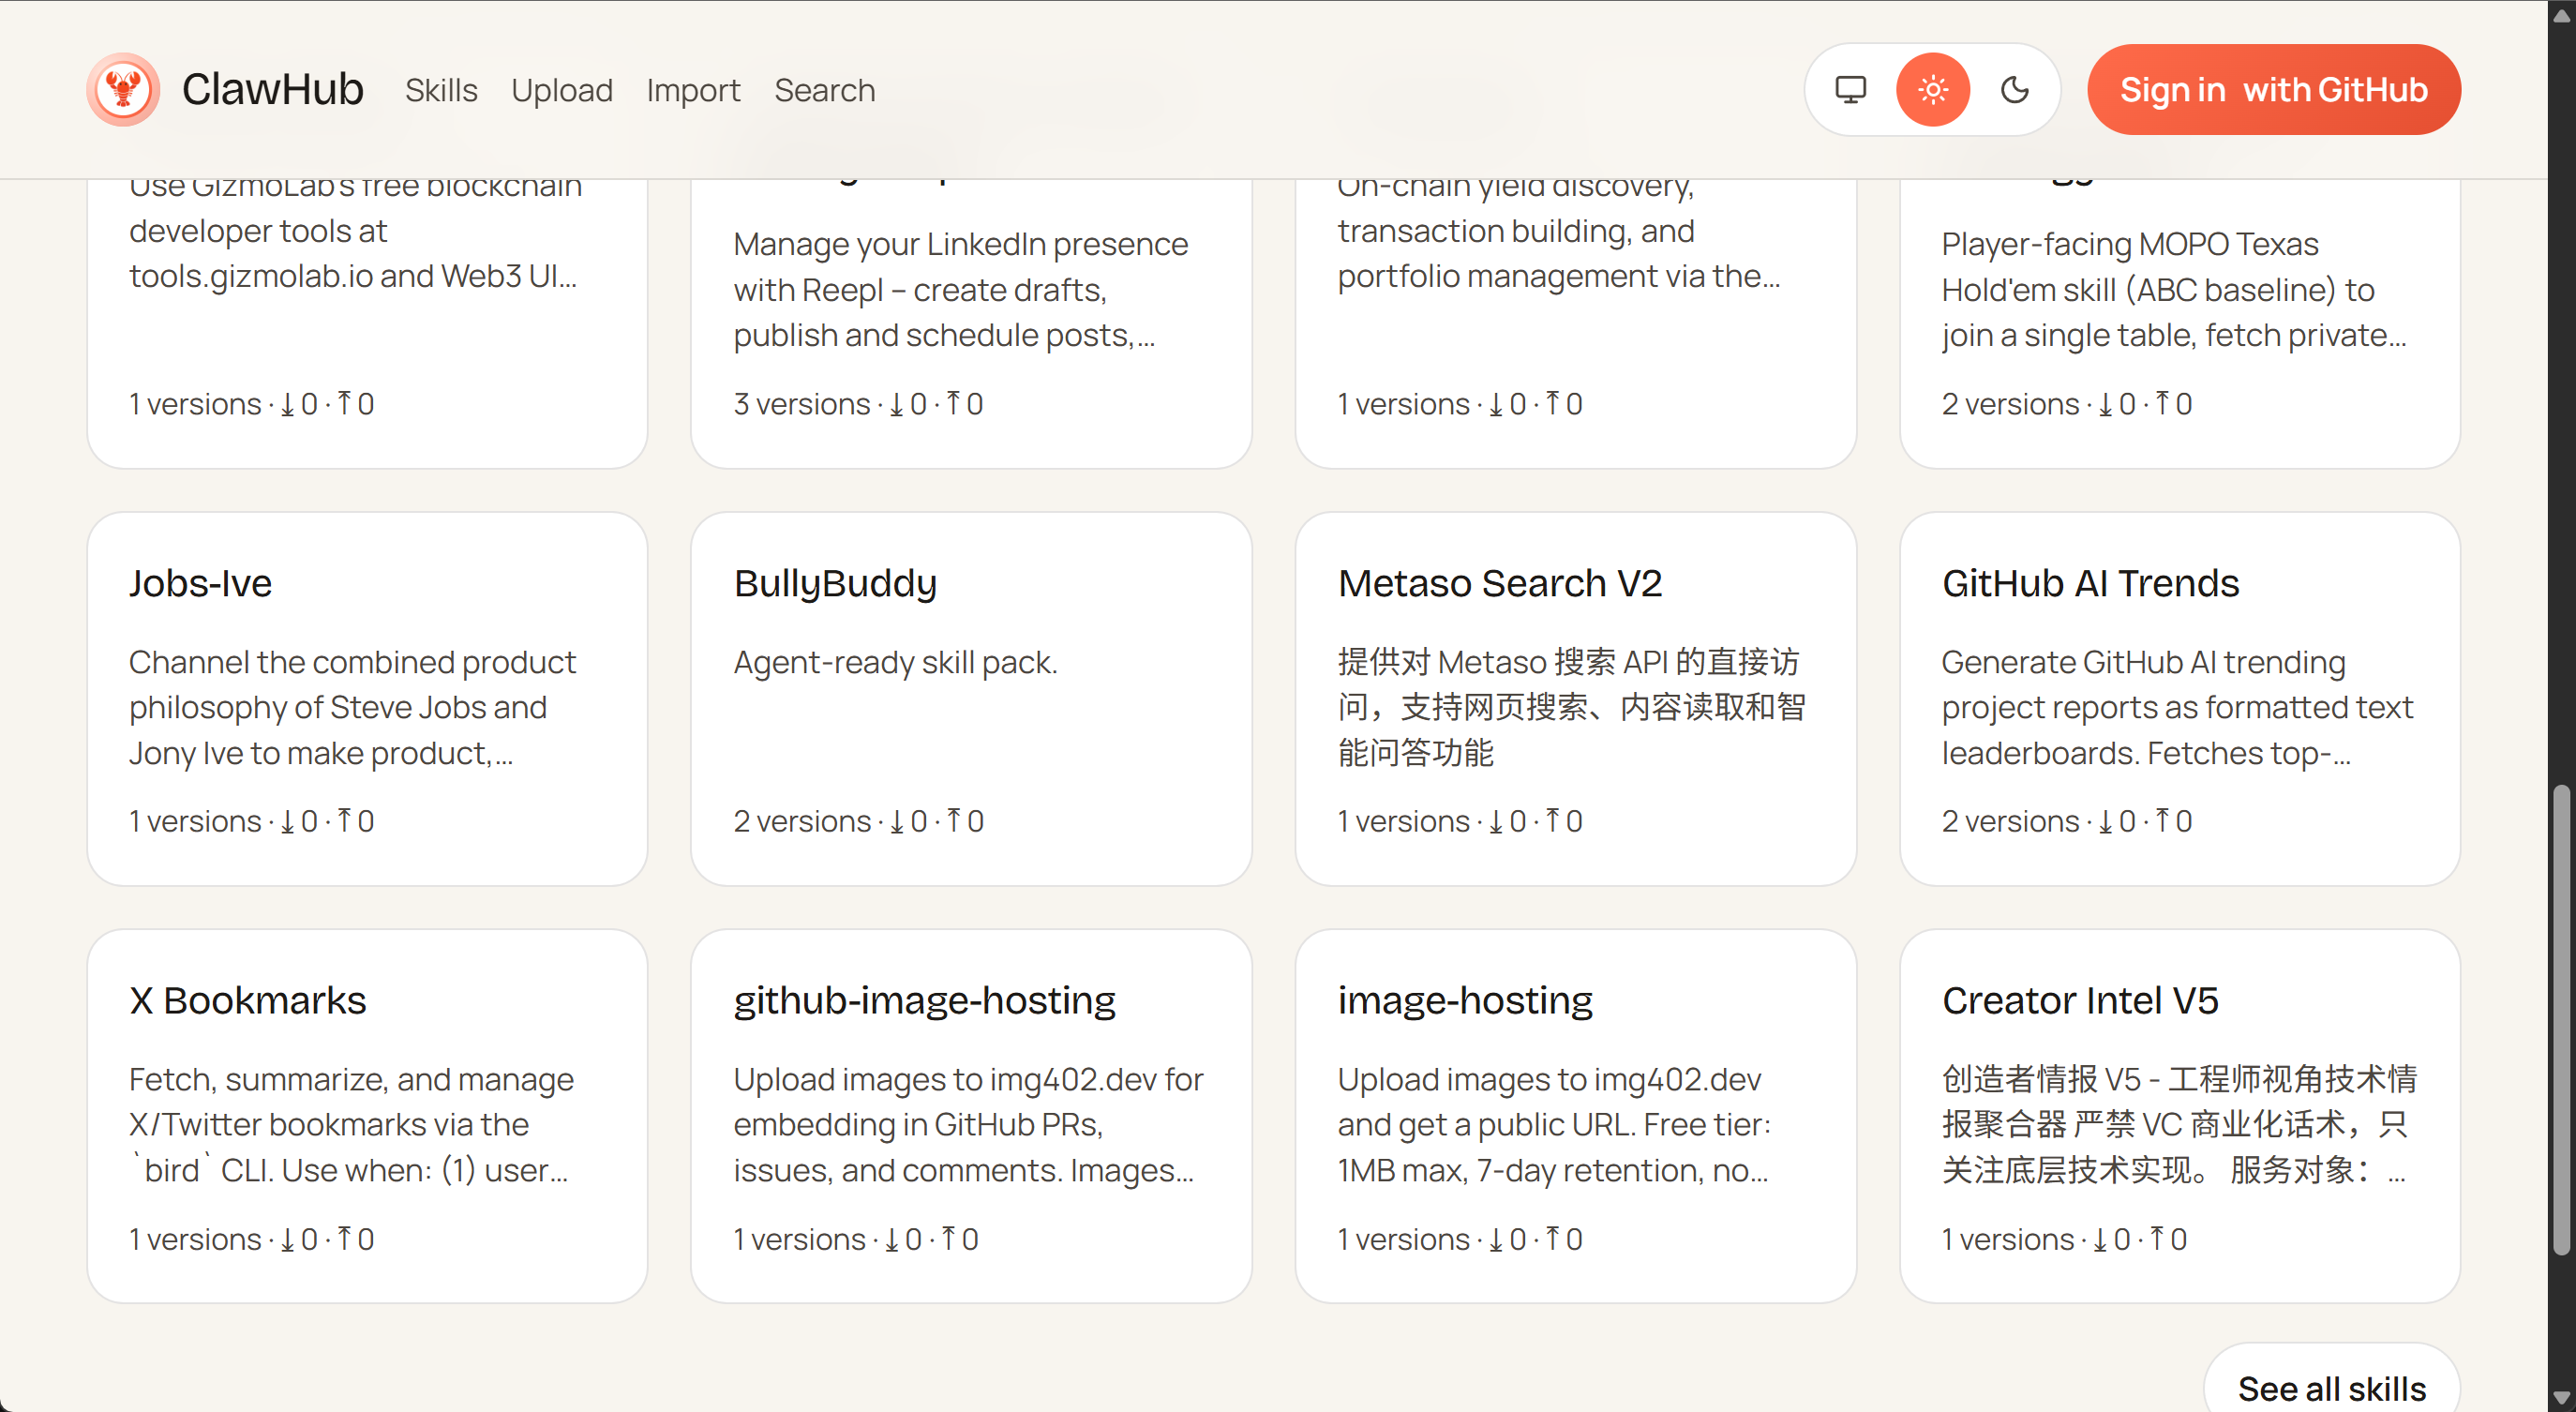The height and width of the screenshot is (1412, 2576).
Task: Go to the Upload nav link
Action: (562, 90)
